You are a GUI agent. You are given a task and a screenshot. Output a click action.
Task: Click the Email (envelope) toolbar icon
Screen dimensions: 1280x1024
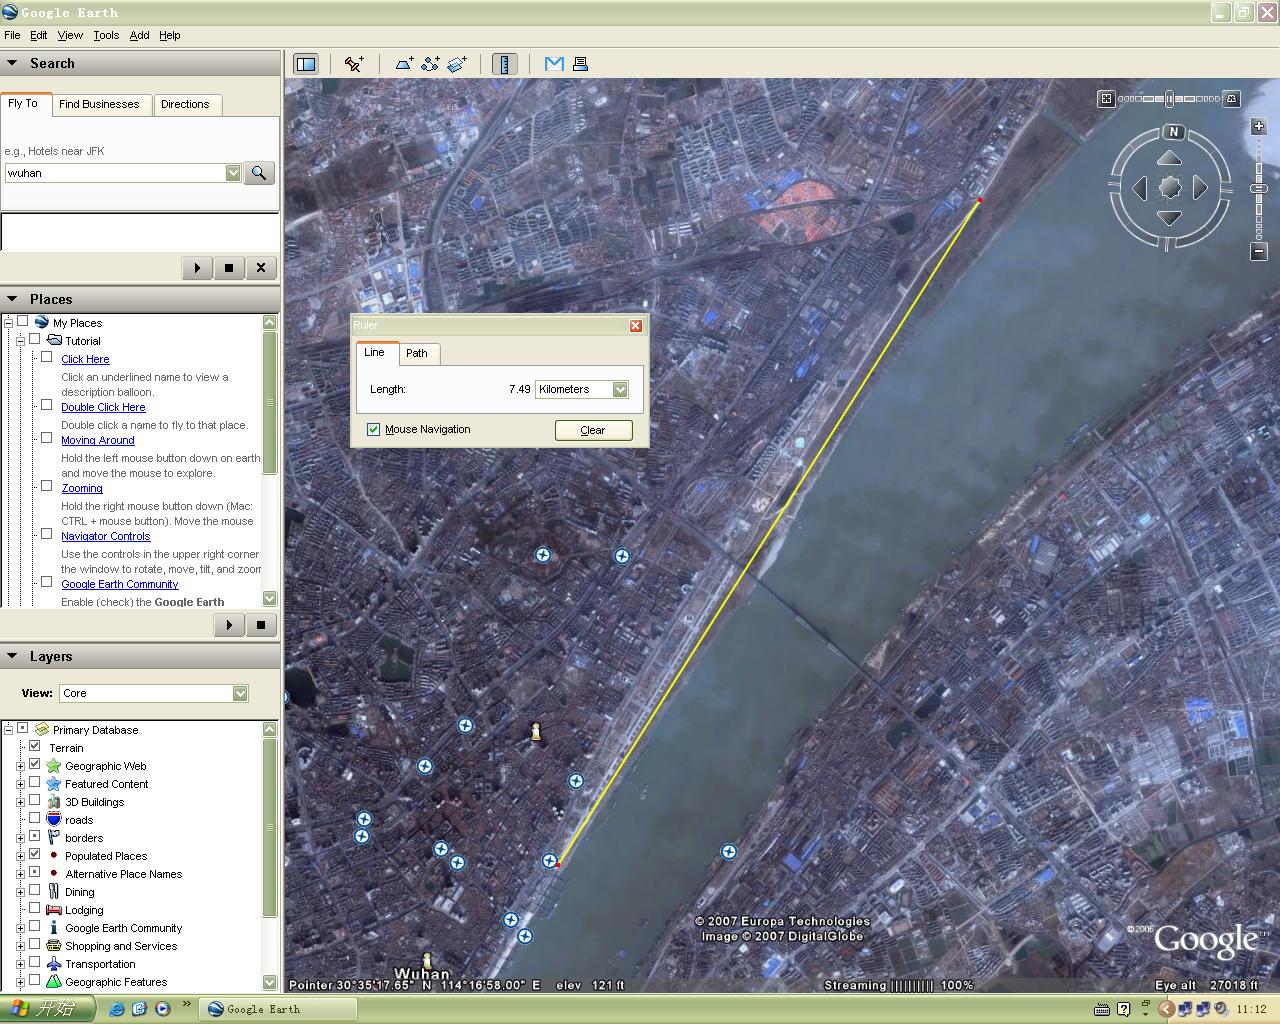point(554,64)
